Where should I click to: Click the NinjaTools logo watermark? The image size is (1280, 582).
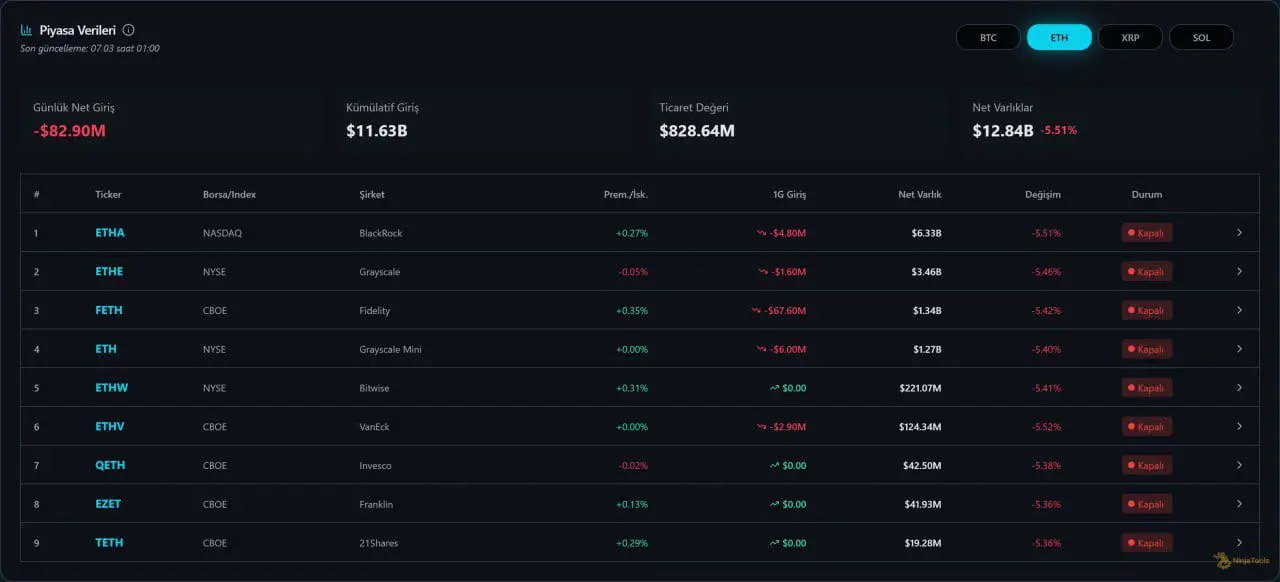coord(1235,562)
